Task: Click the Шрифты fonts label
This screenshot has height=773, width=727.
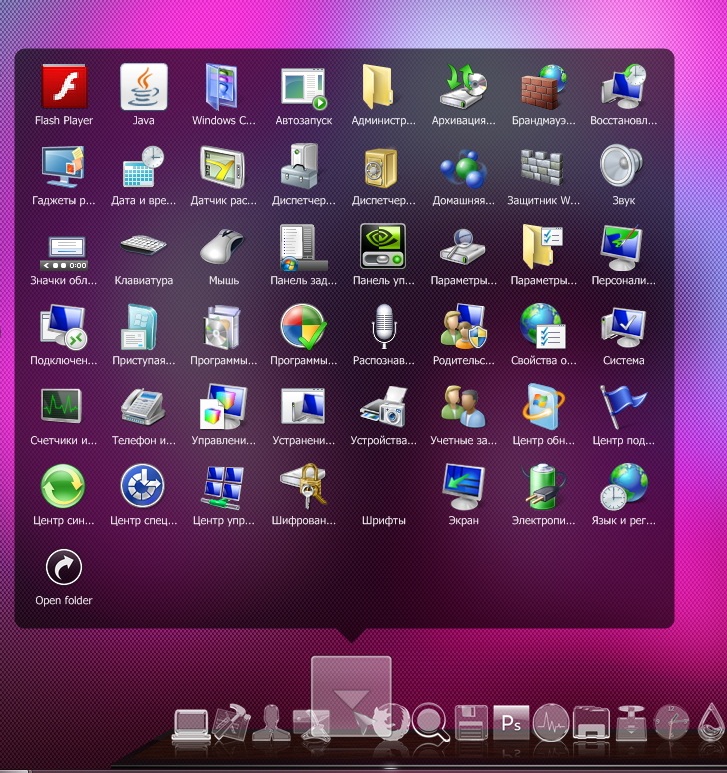Action: [383, 521]
